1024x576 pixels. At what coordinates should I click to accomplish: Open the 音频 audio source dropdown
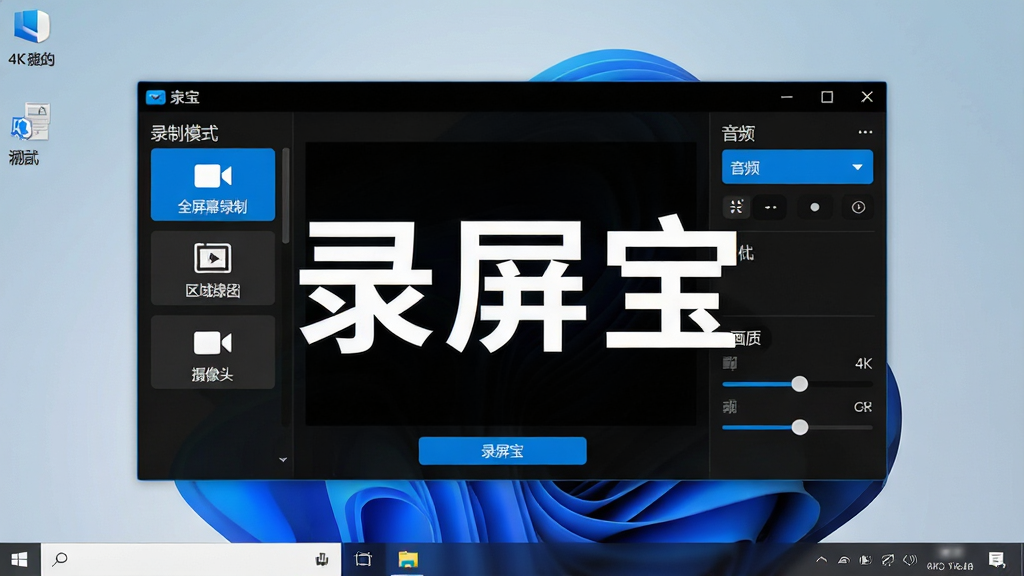coord(797,167)
